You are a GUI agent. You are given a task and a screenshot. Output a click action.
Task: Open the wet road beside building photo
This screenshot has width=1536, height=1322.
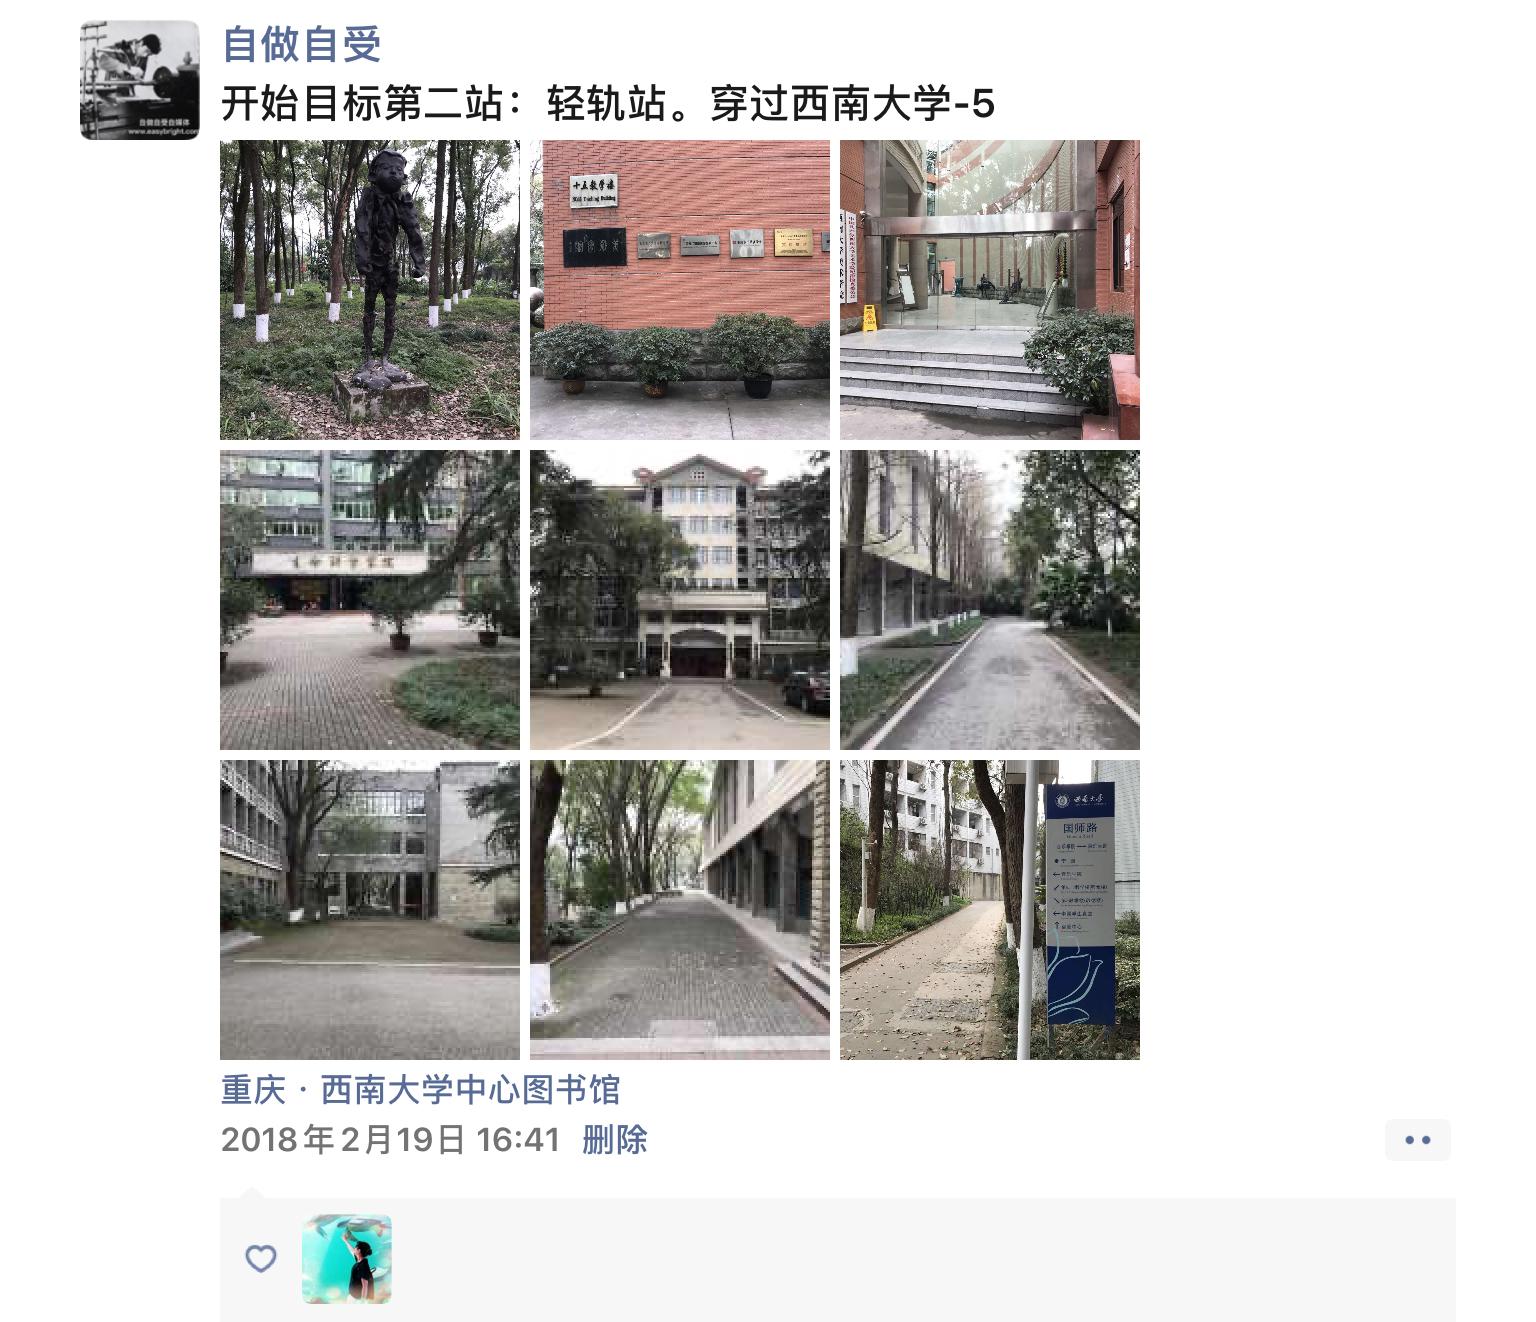pos(990,600)
